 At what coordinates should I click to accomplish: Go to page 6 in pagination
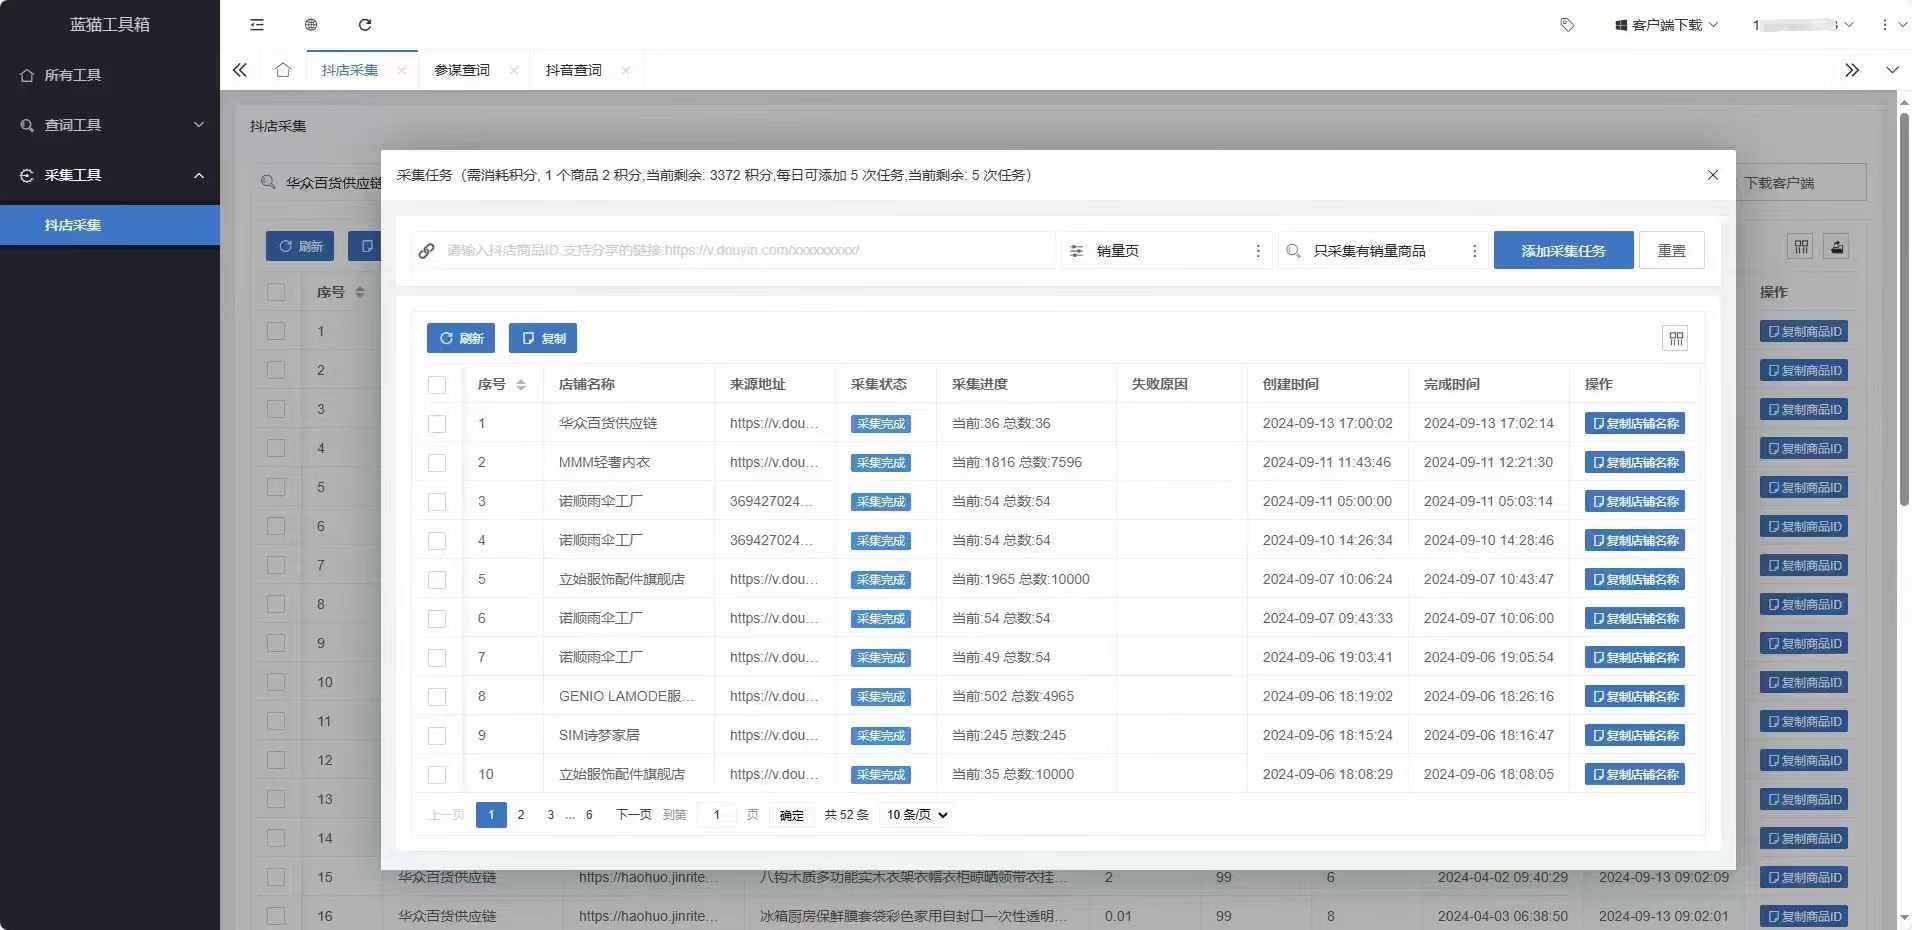(x=589, y=815)
